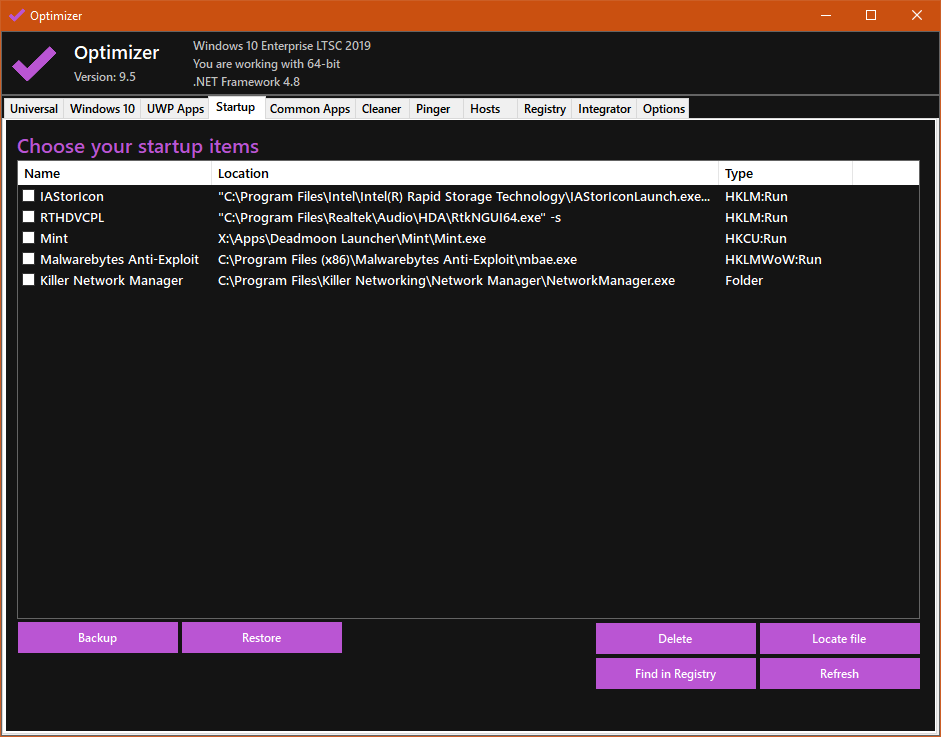Click the Locate file button
Viewport: 941px width, 737px height.
tap(839, 639)
